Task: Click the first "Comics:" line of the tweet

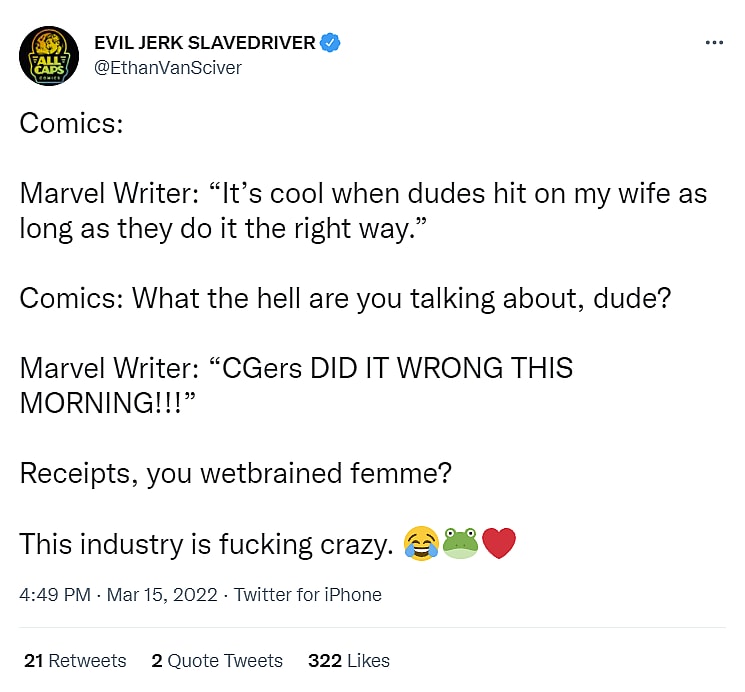Action: [x=70, y=126]
